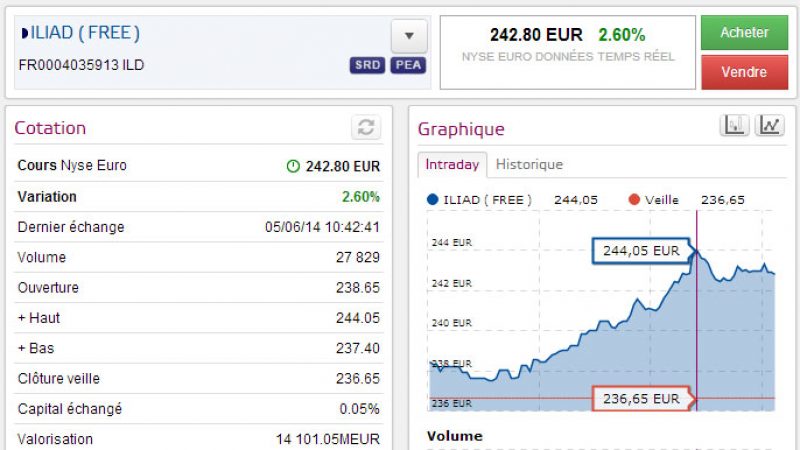Open the Historique tab
800x450 pixels.
click(529, 165)
